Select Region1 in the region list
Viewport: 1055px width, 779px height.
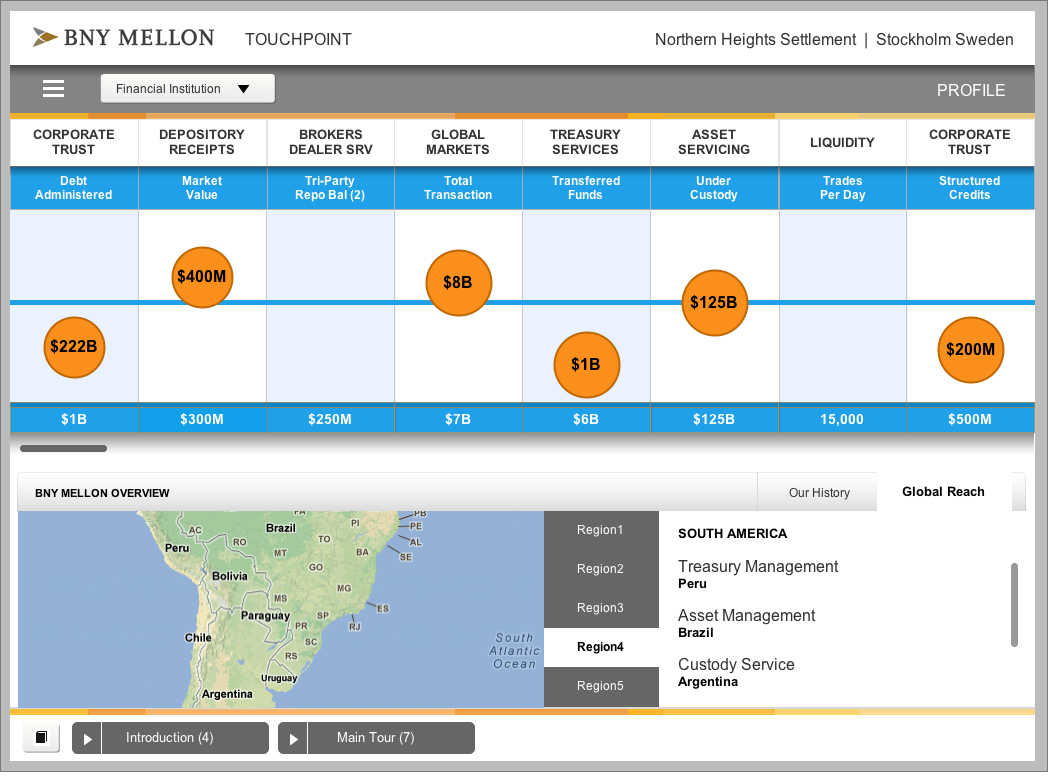pos(600,530)
